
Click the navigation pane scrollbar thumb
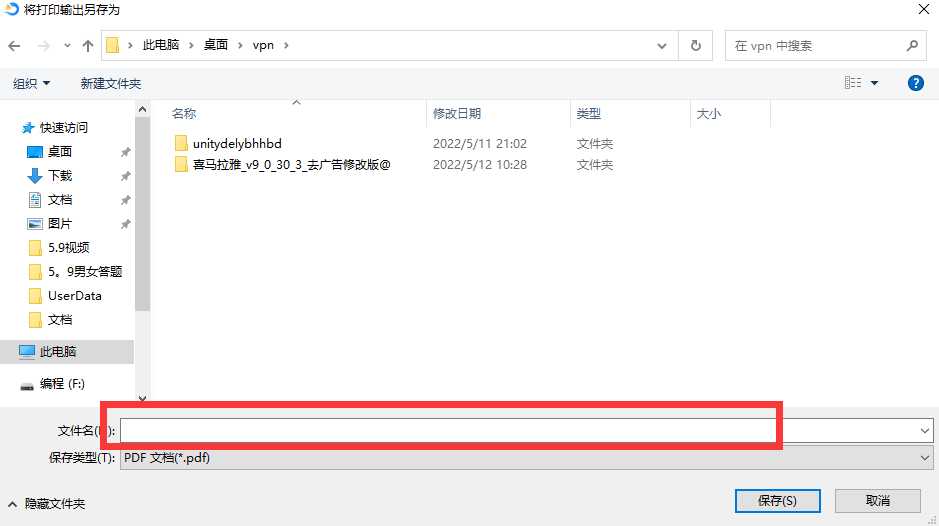click(142, 213)
